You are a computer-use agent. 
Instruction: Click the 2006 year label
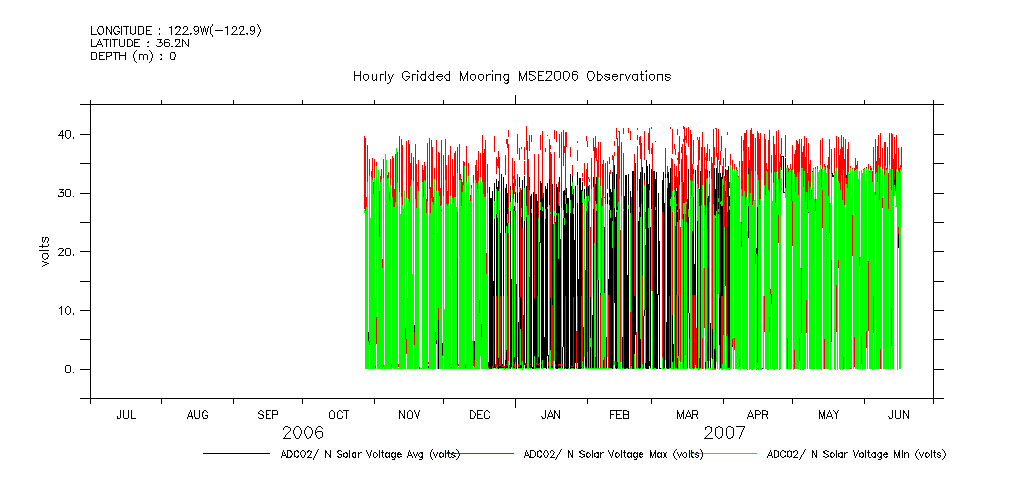tap(302, 433)
